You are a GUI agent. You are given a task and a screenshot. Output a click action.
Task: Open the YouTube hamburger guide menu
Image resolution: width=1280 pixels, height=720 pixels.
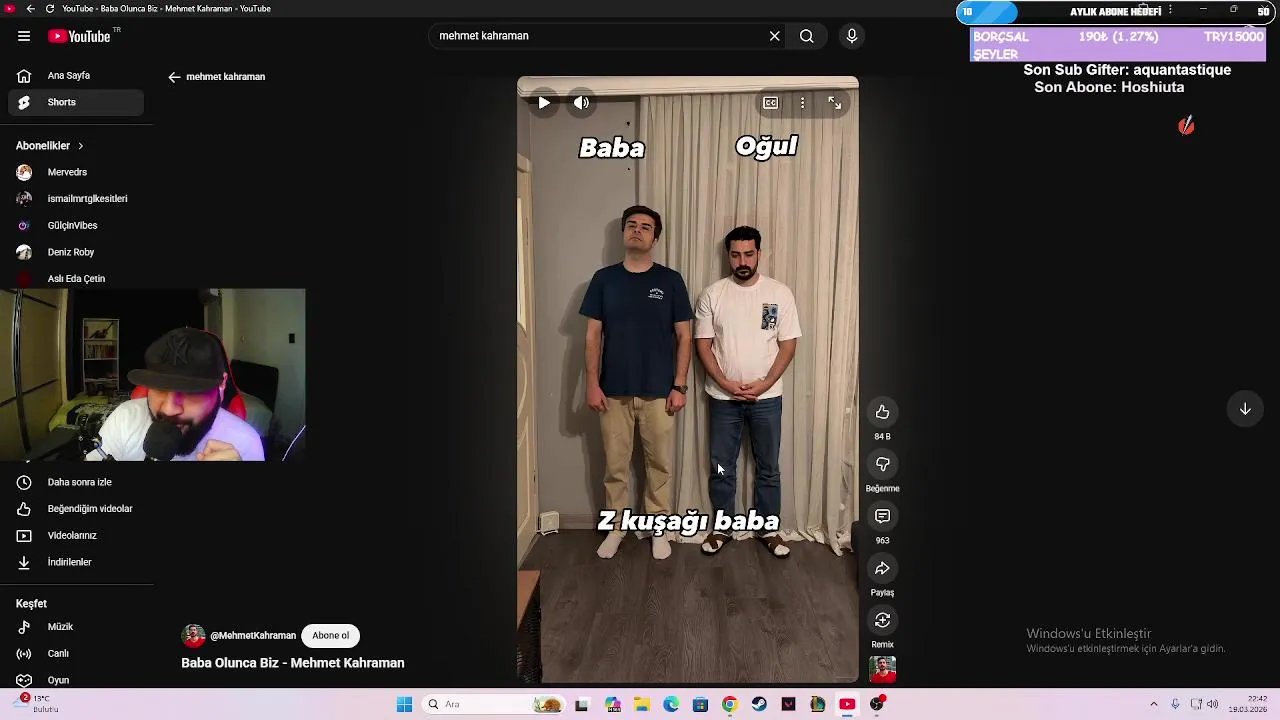click(24, 36)
